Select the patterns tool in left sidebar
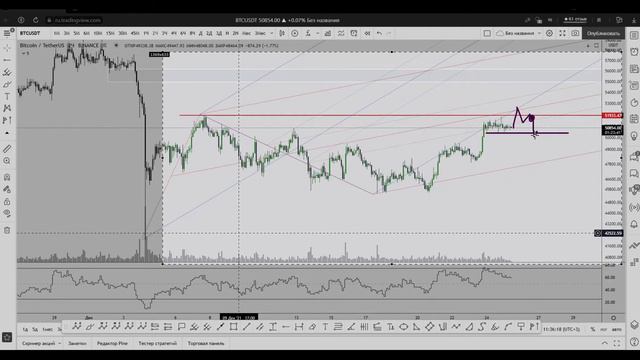Viewport: 640px width, 360px height. [7, 109]
